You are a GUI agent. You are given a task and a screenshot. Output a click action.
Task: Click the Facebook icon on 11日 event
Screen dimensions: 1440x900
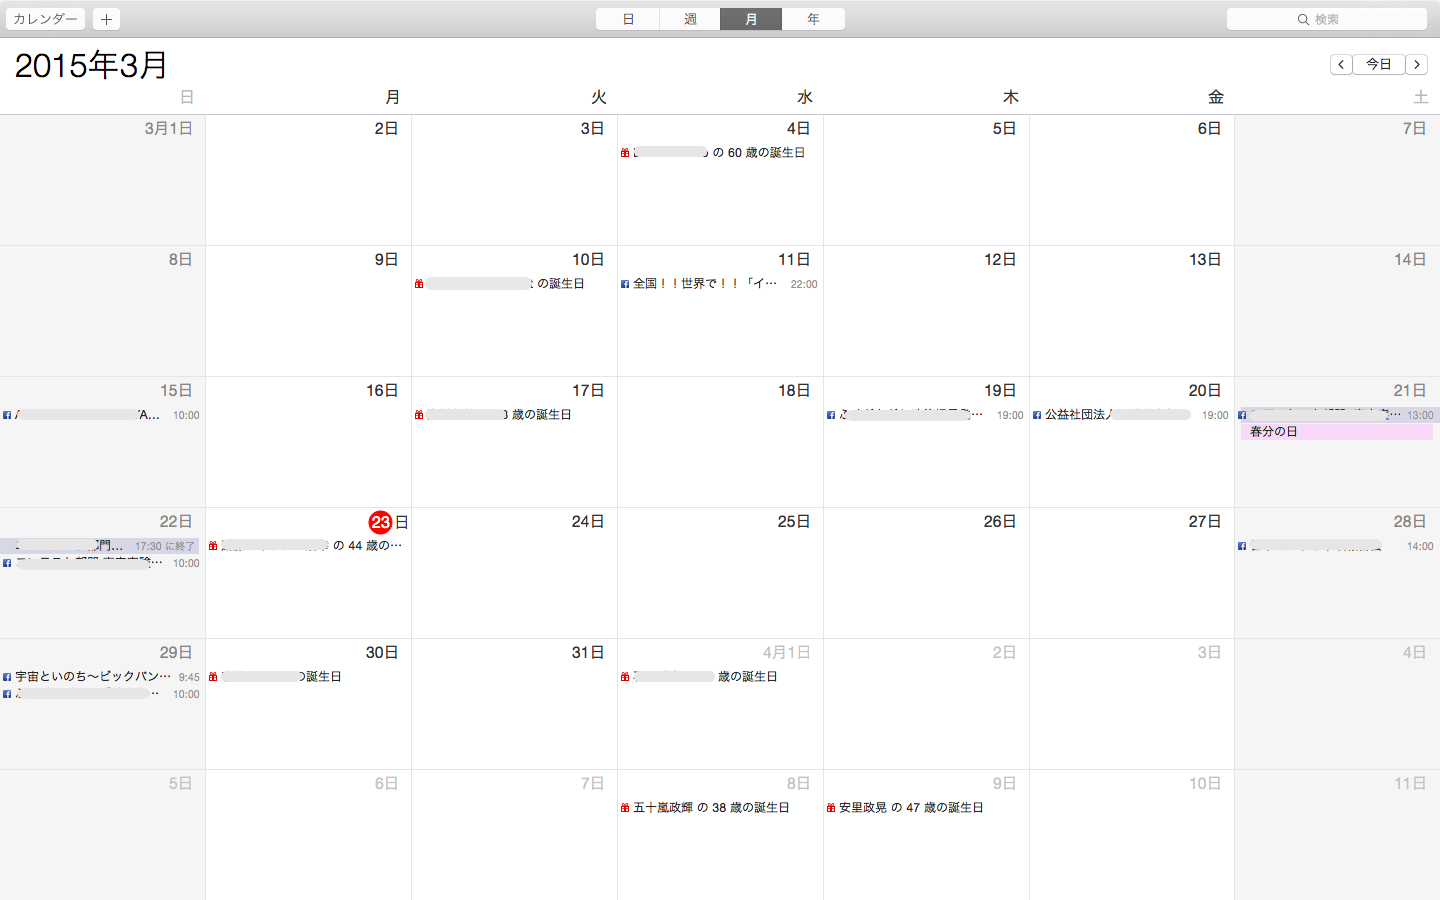tap(625, 284)
